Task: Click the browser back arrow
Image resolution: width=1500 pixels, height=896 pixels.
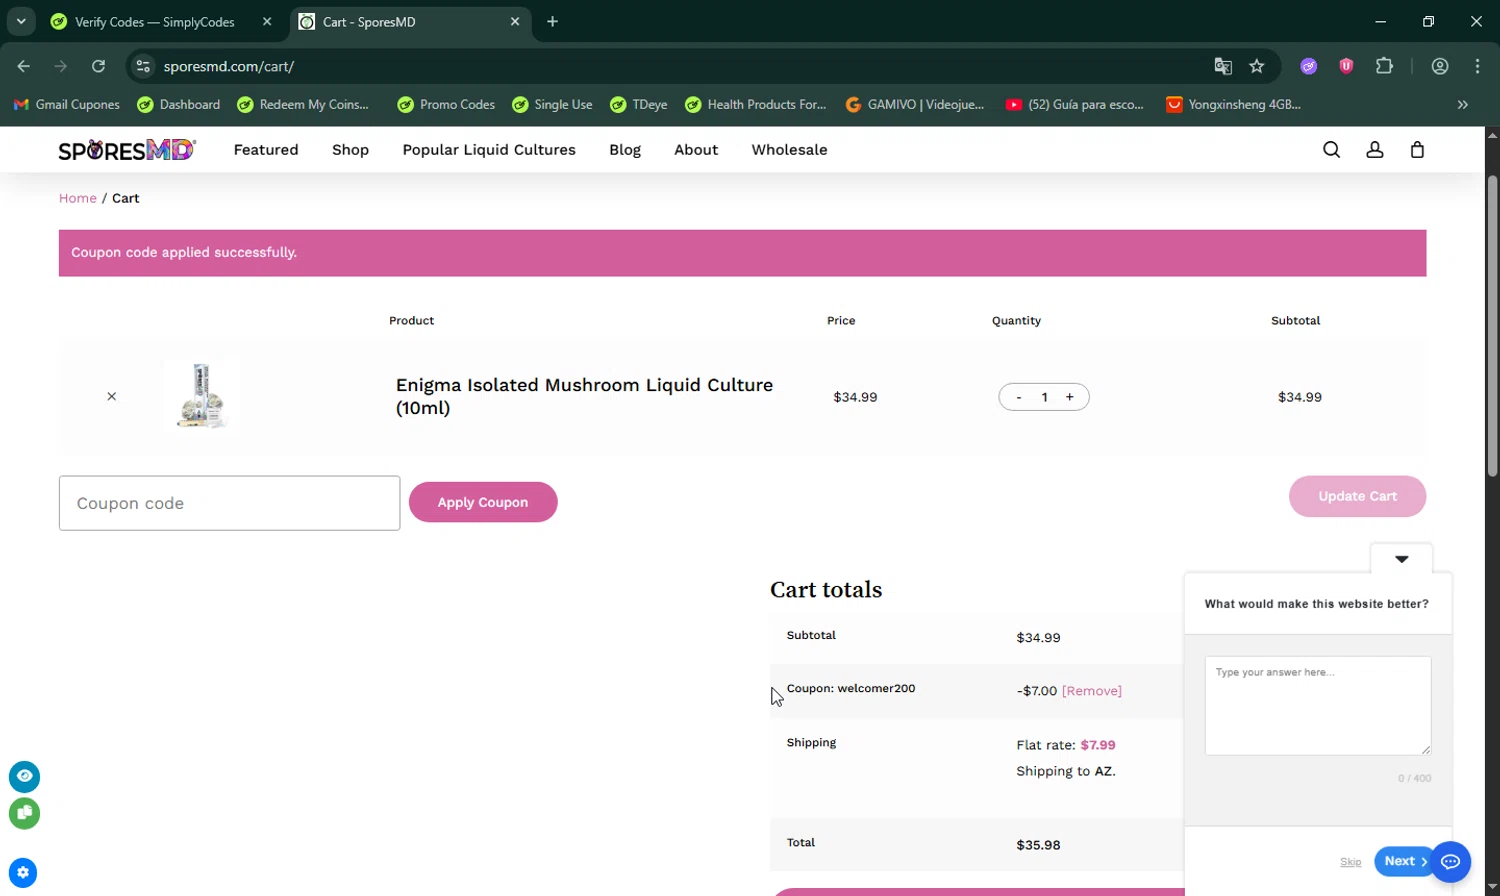Action: click(24, 66)
